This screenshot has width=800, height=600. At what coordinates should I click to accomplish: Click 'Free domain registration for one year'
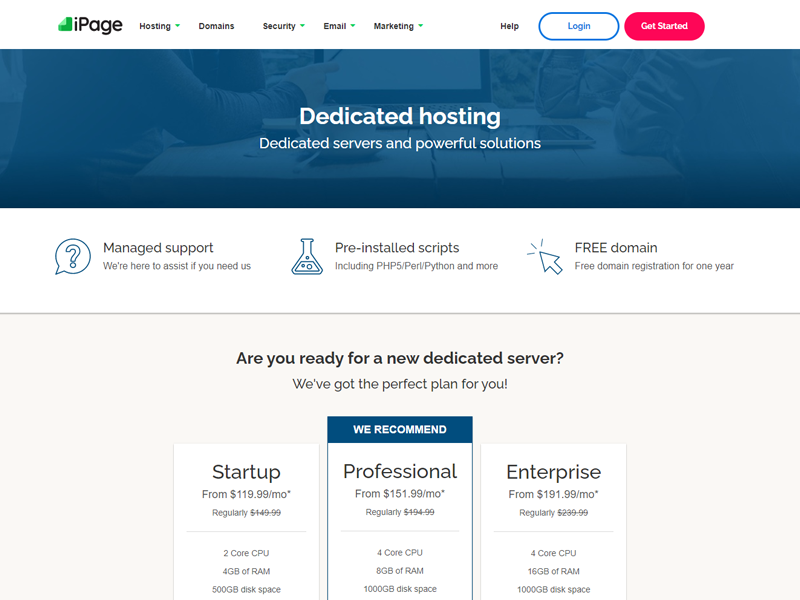pos(654,266)
